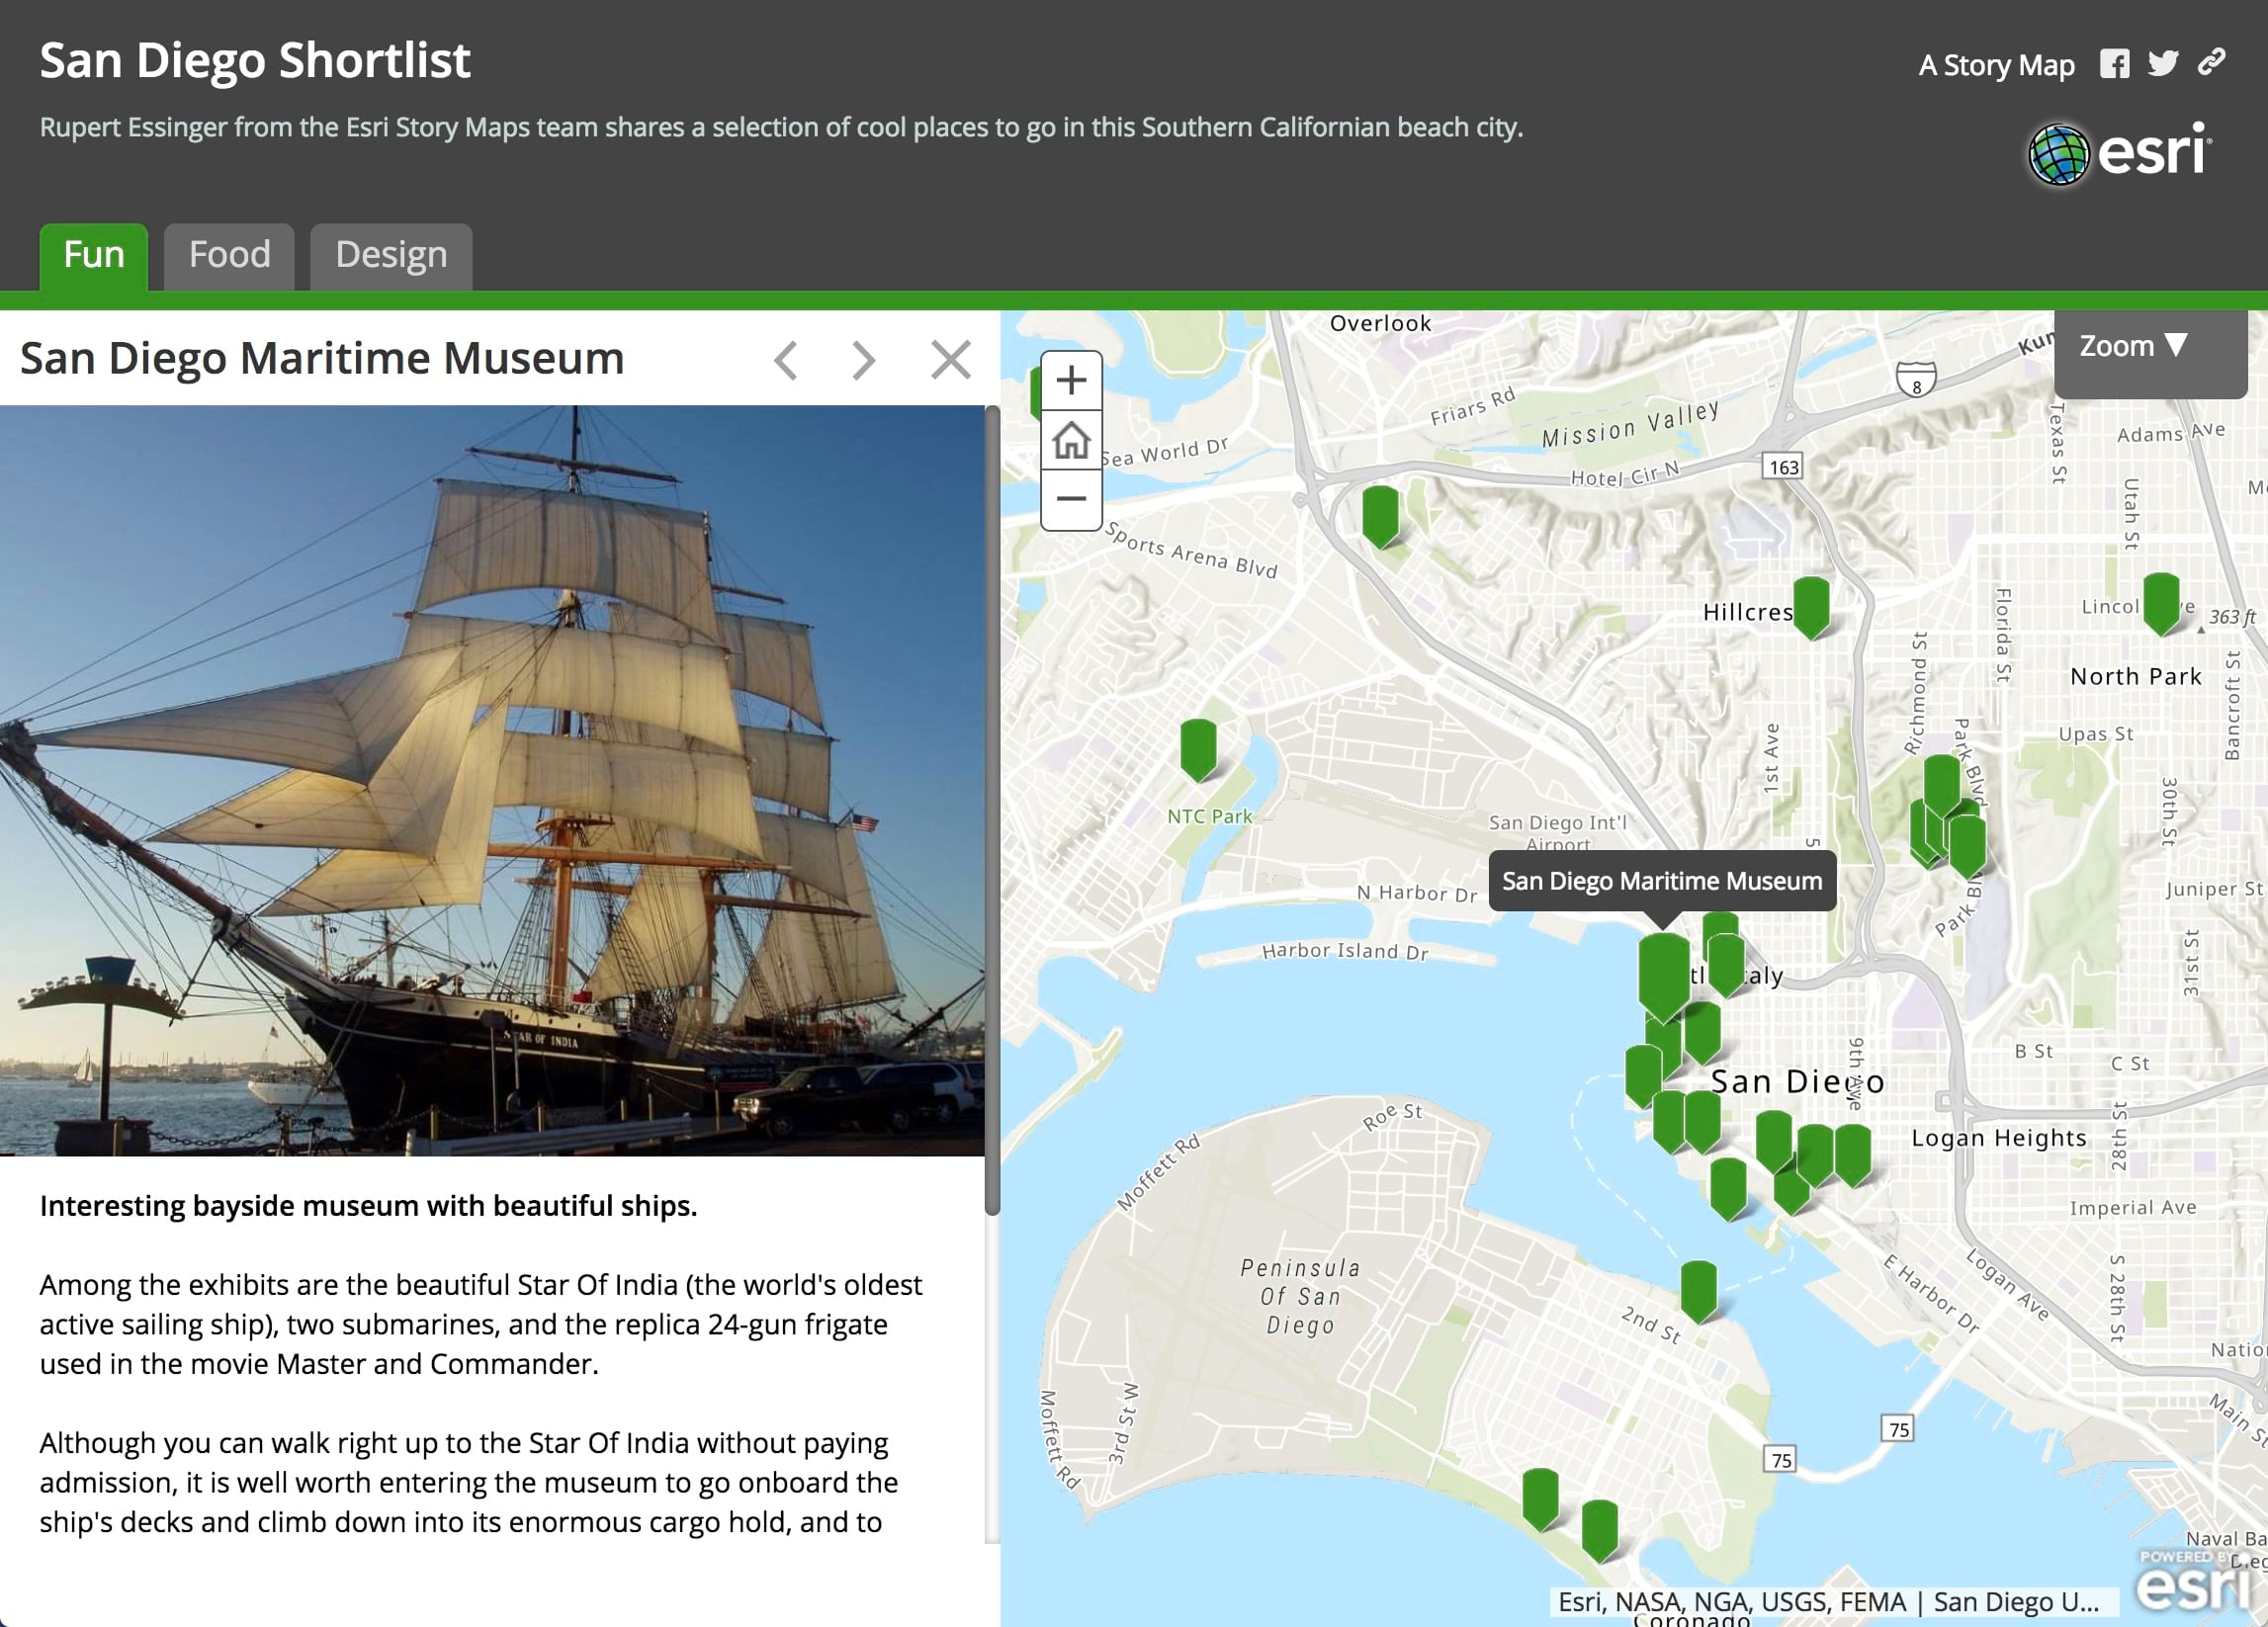Go to the next place with right arrow
The width and height of the screenshot is (2268, 1627).
(x=861, y=360)
